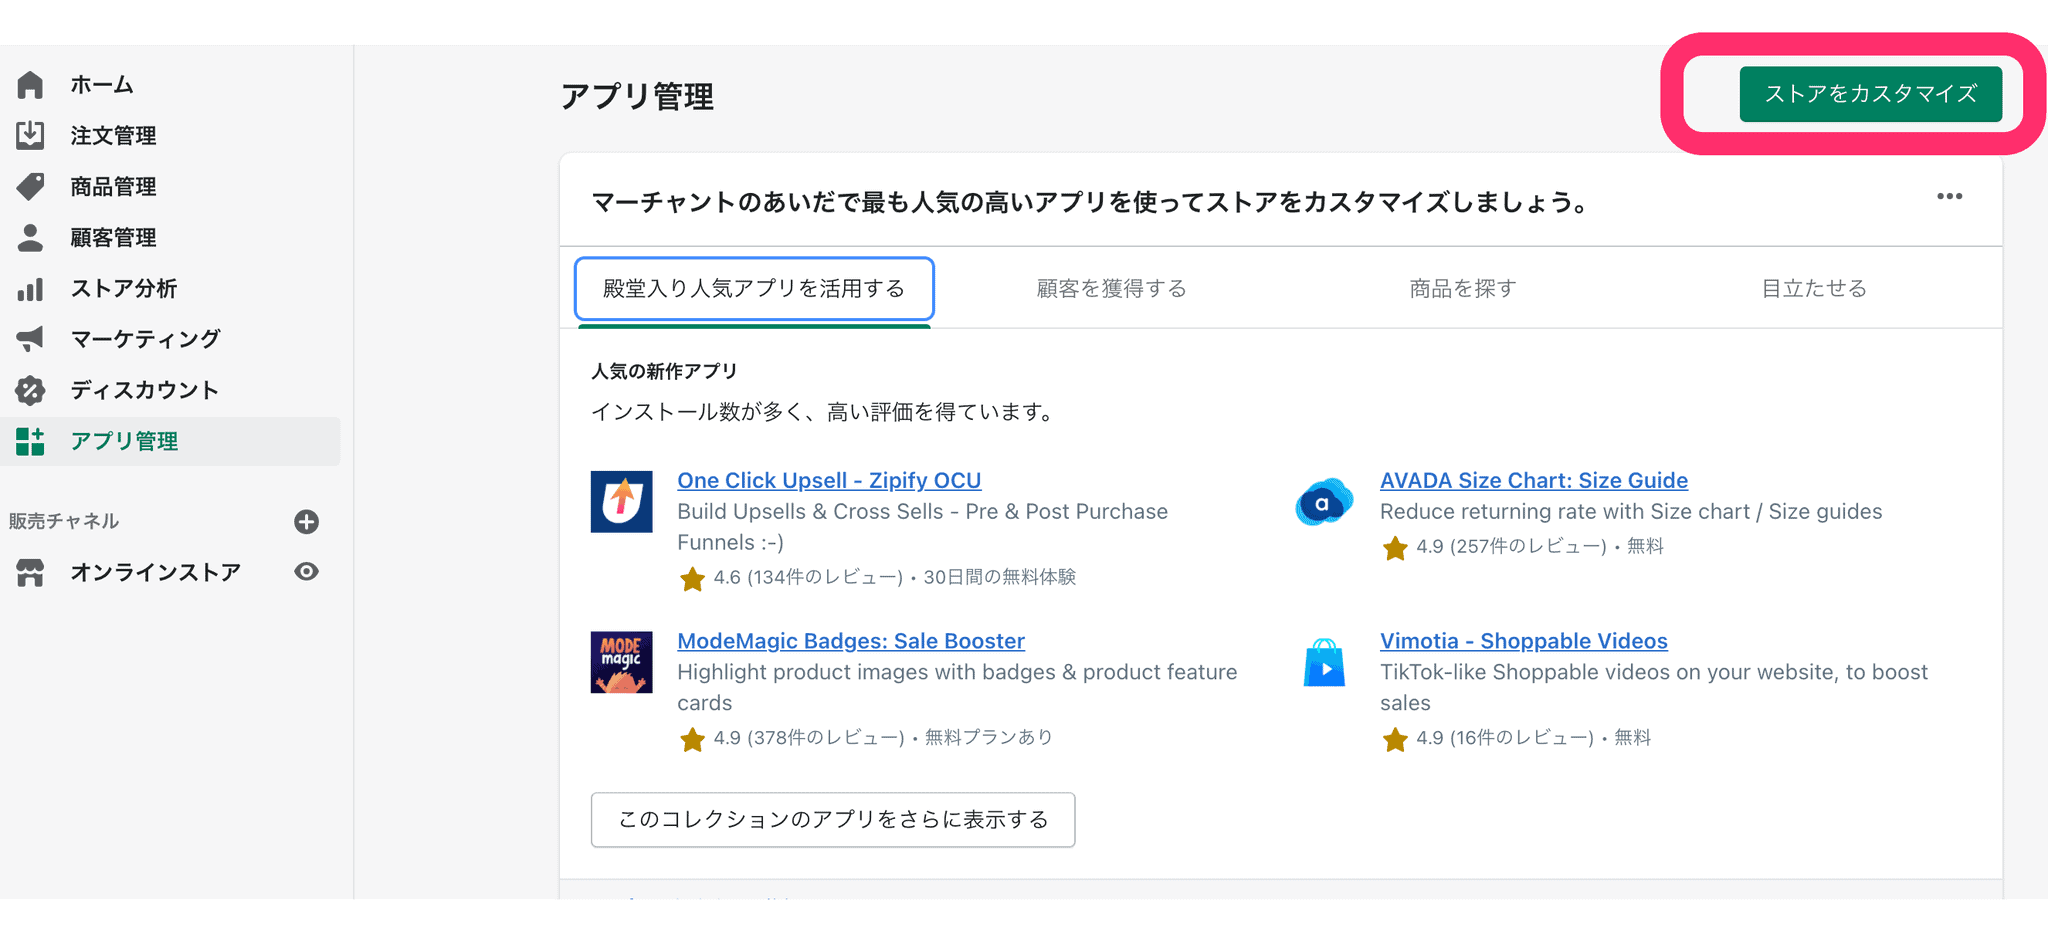This screenshot has width=2048, height=931.
Task: Open Orders via the inbox tray icon
Action: [x=30, y=135]
